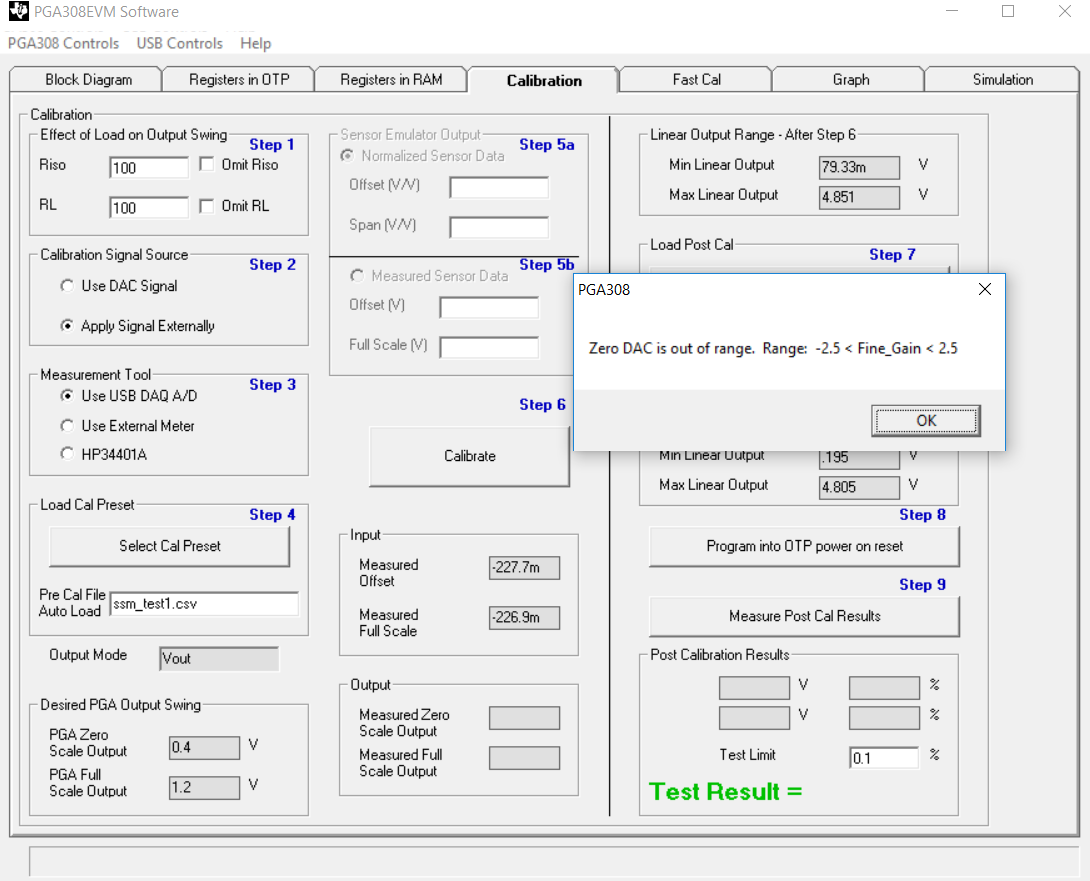Switch to the Registers in OTP tab
1090x881 pixels.
pyautogui.click(x=239, y=79)
